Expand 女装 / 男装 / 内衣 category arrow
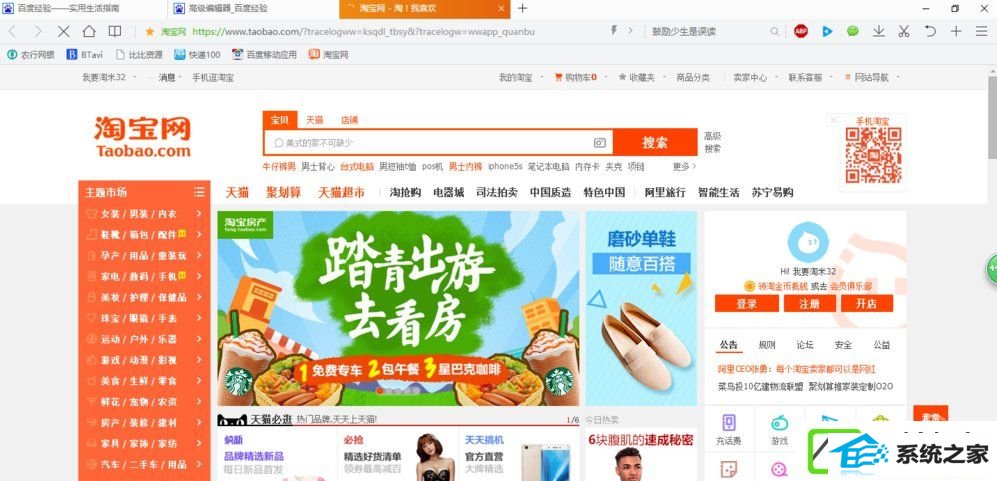997x481 pixels. click(199, 214)
